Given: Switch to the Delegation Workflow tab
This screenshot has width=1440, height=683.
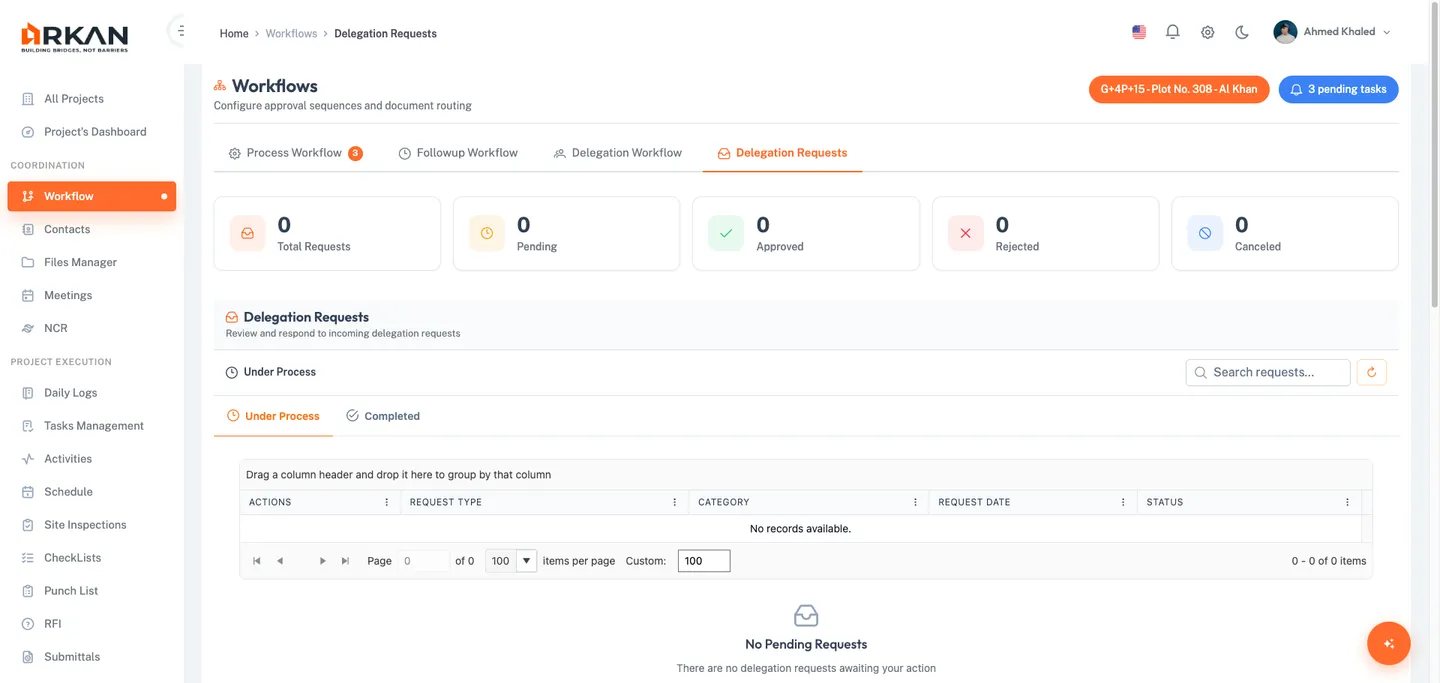Looking at the screenshot, I should coord(617,153).
